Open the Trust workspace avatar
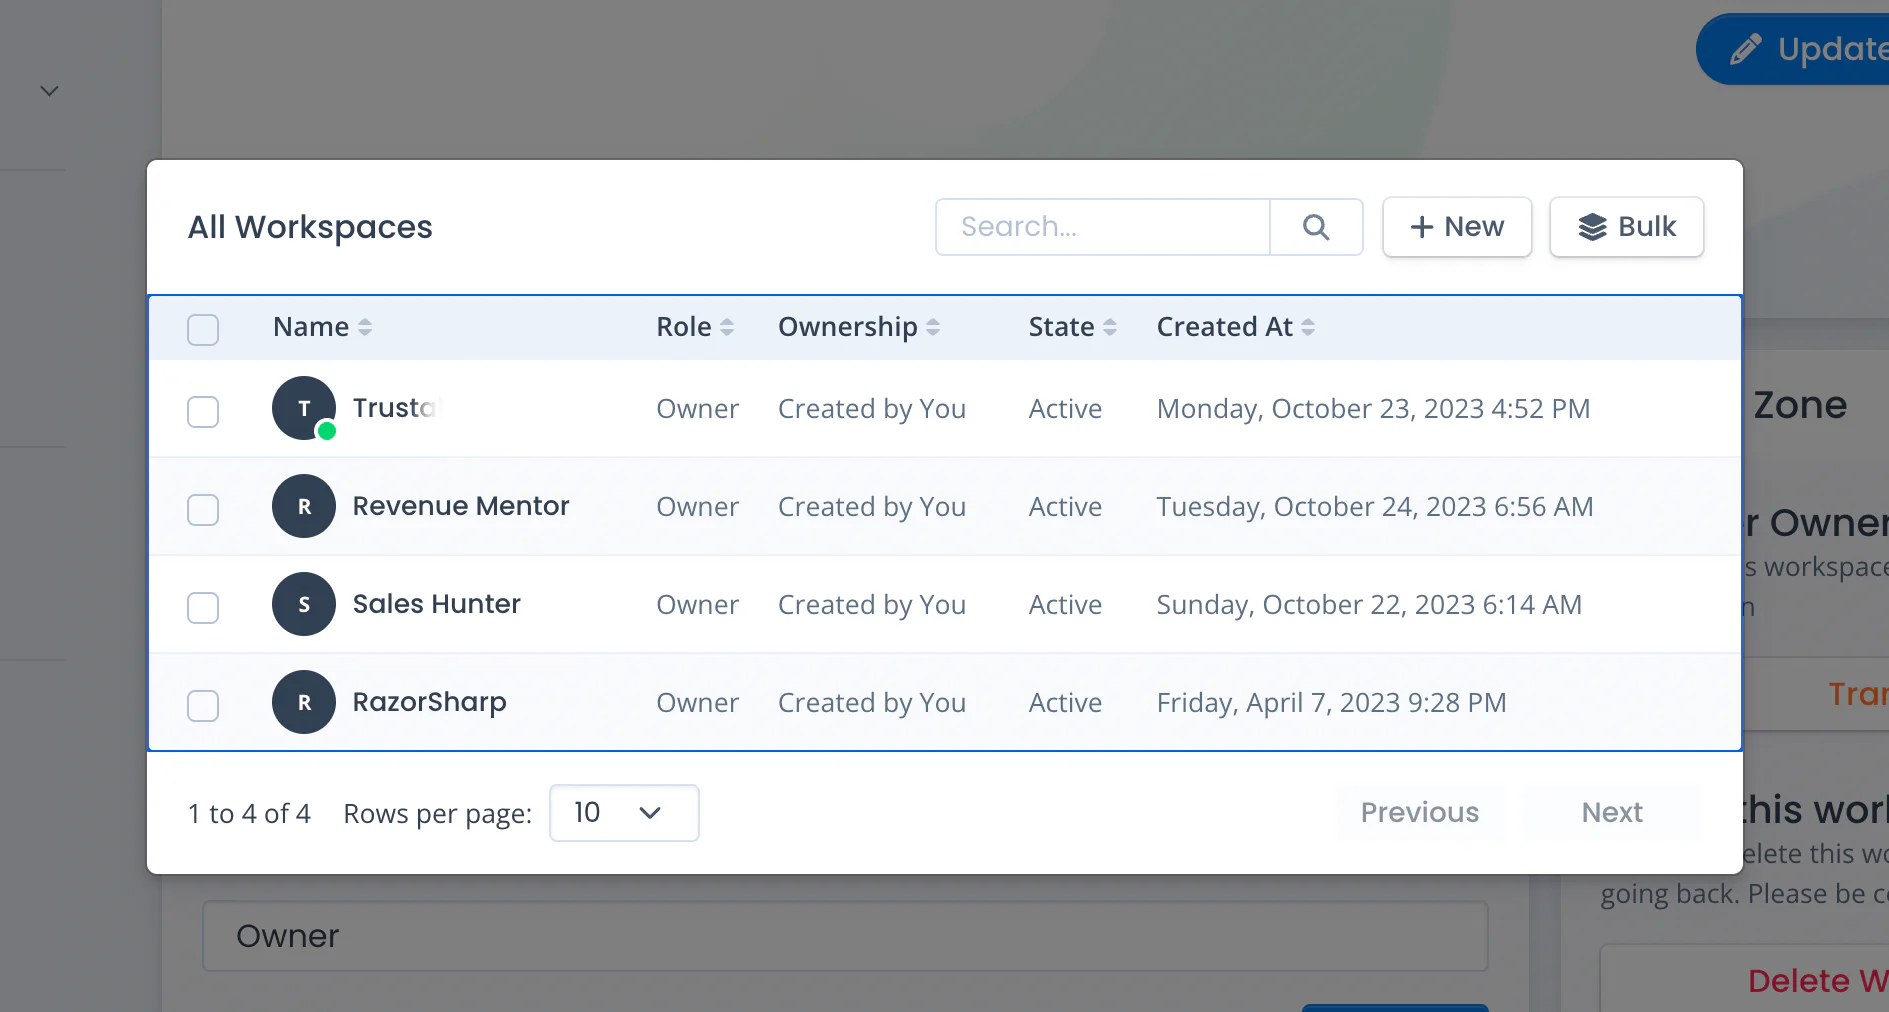This screenshot has width=1889, height=1012. point(303,408)
